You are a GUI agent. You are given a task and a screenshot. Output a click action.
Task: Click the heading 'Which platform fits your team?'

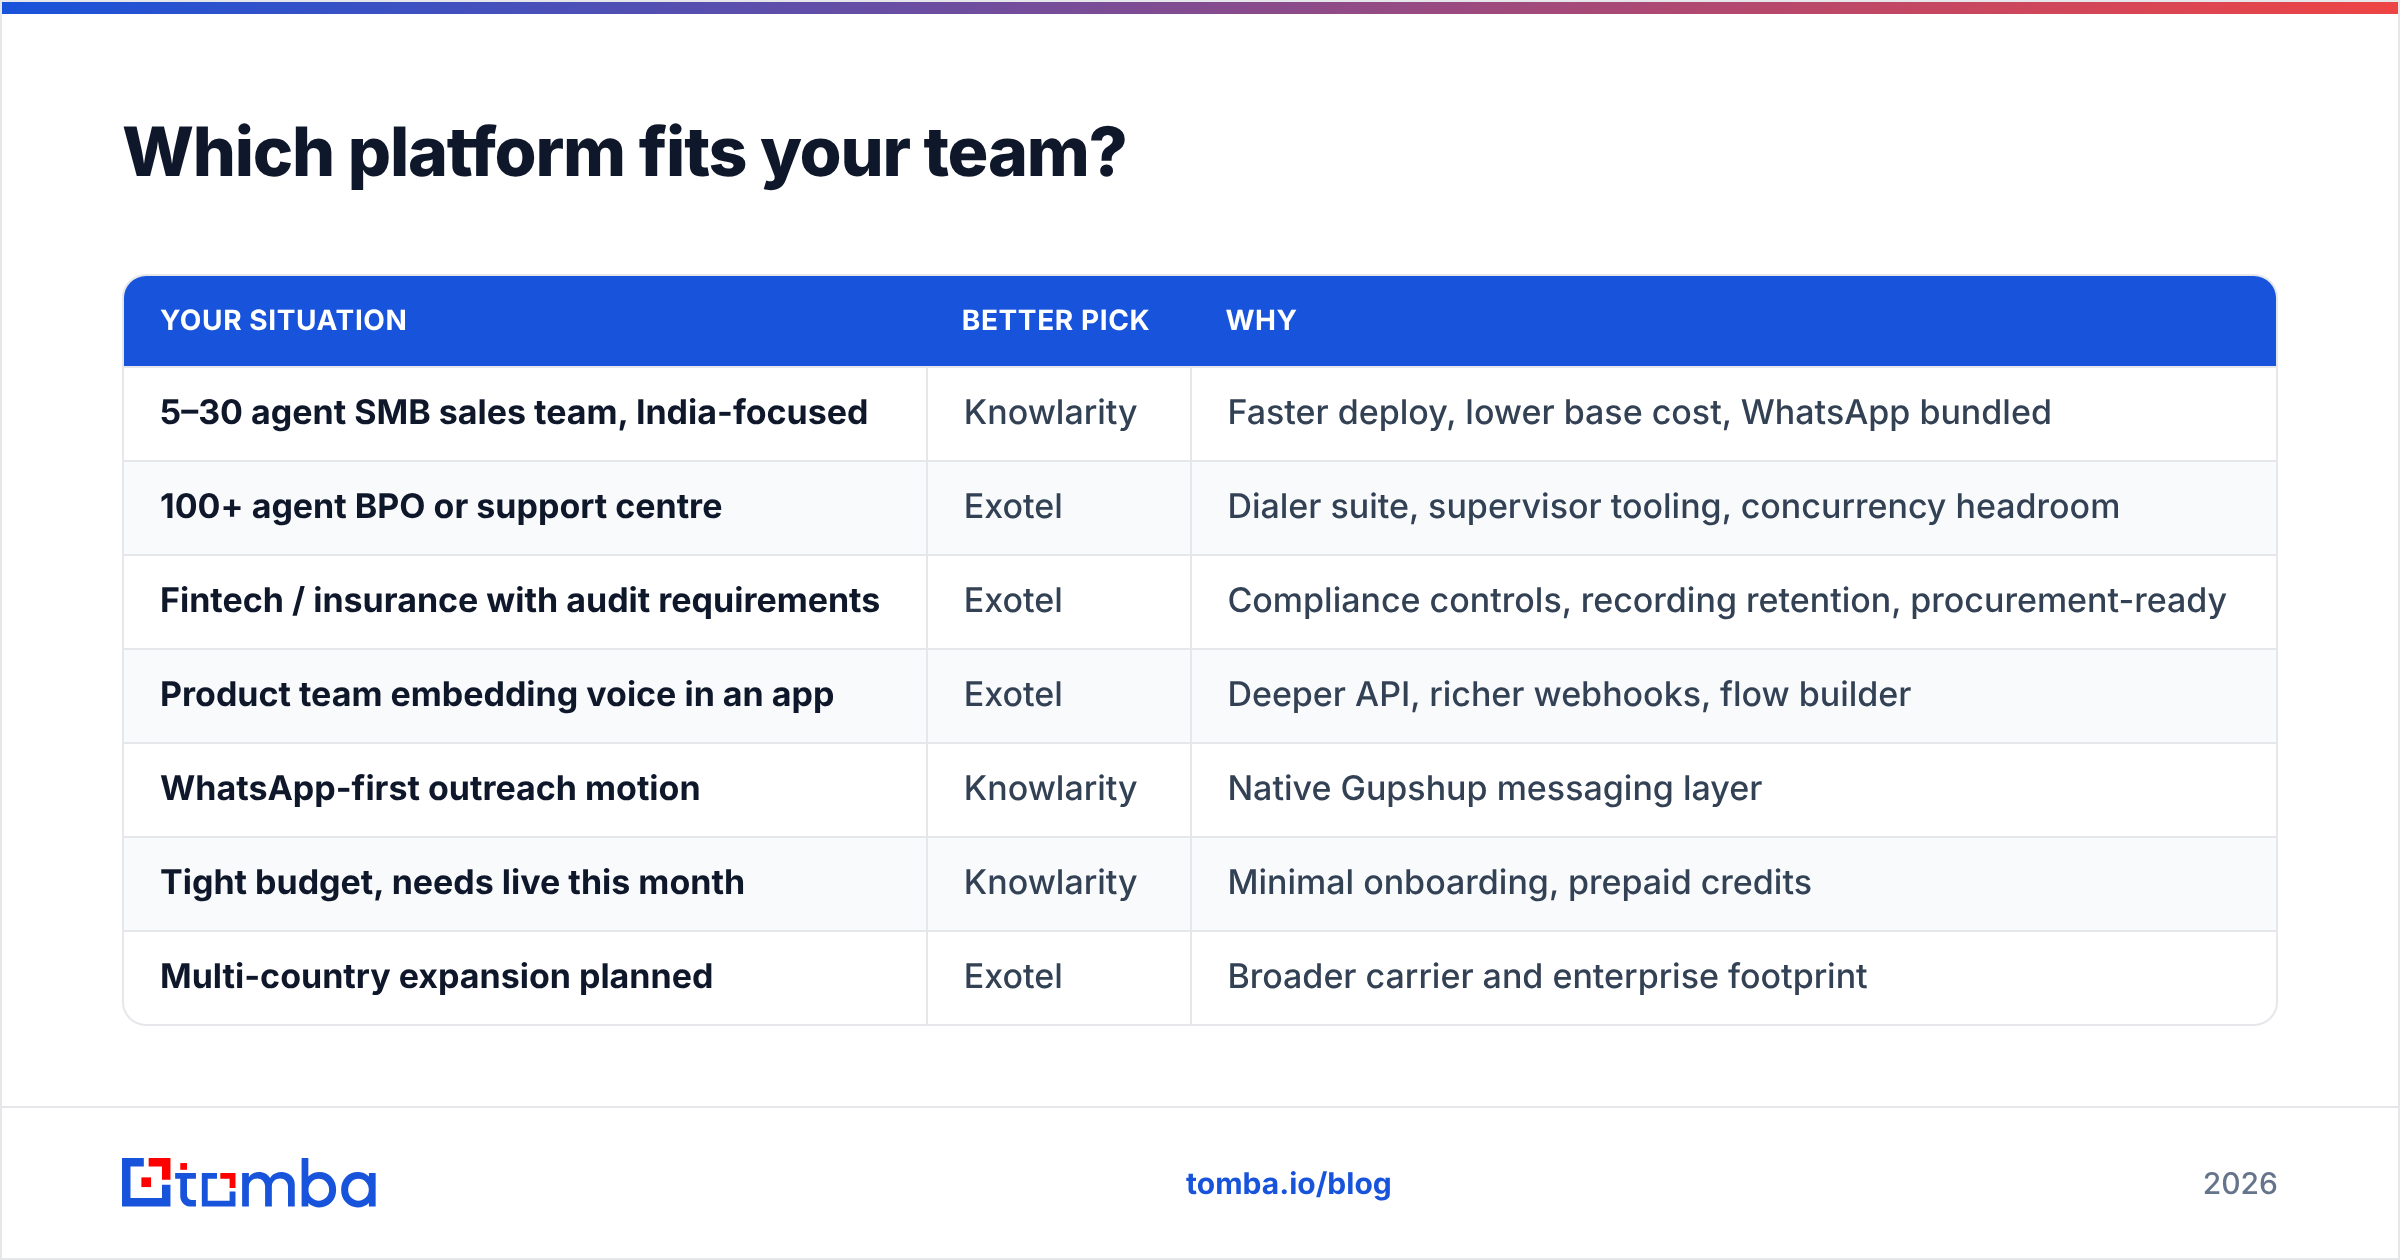click(x=624, y=153)
